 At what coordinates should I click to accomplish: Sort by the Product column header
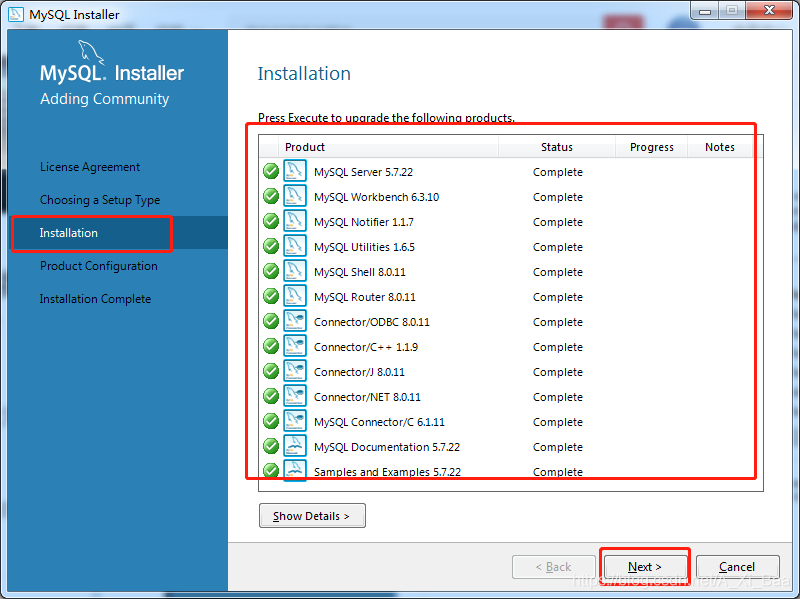[388, 147]
